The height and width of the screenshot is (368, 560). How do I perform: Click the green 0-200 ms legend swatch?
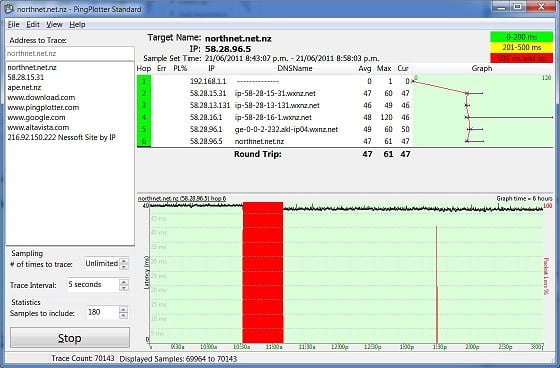point(521,37)
